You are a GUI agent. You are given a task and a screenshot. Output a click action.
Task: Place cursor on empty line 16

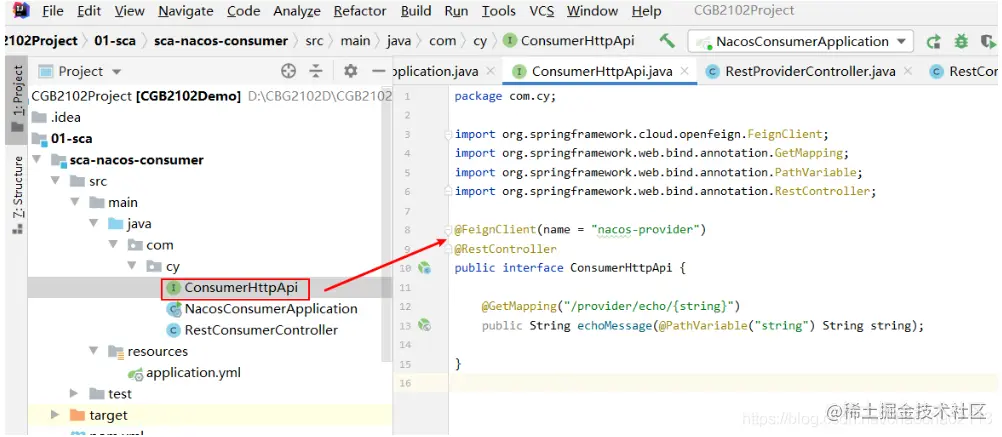(x=725, y=383)
